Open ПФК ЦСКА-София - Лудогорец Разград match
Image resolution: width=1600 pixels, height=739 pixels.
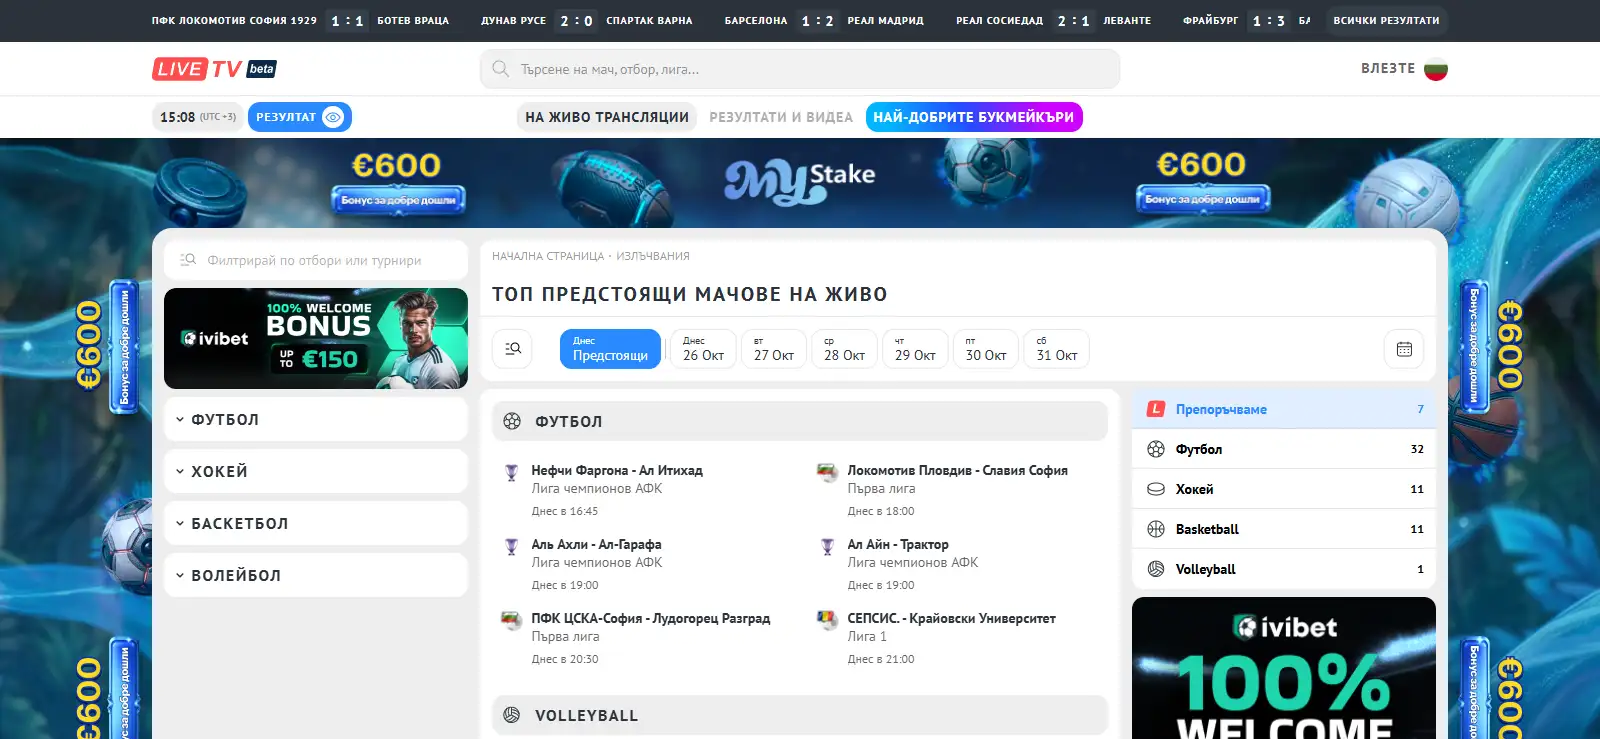click(651, 618)
